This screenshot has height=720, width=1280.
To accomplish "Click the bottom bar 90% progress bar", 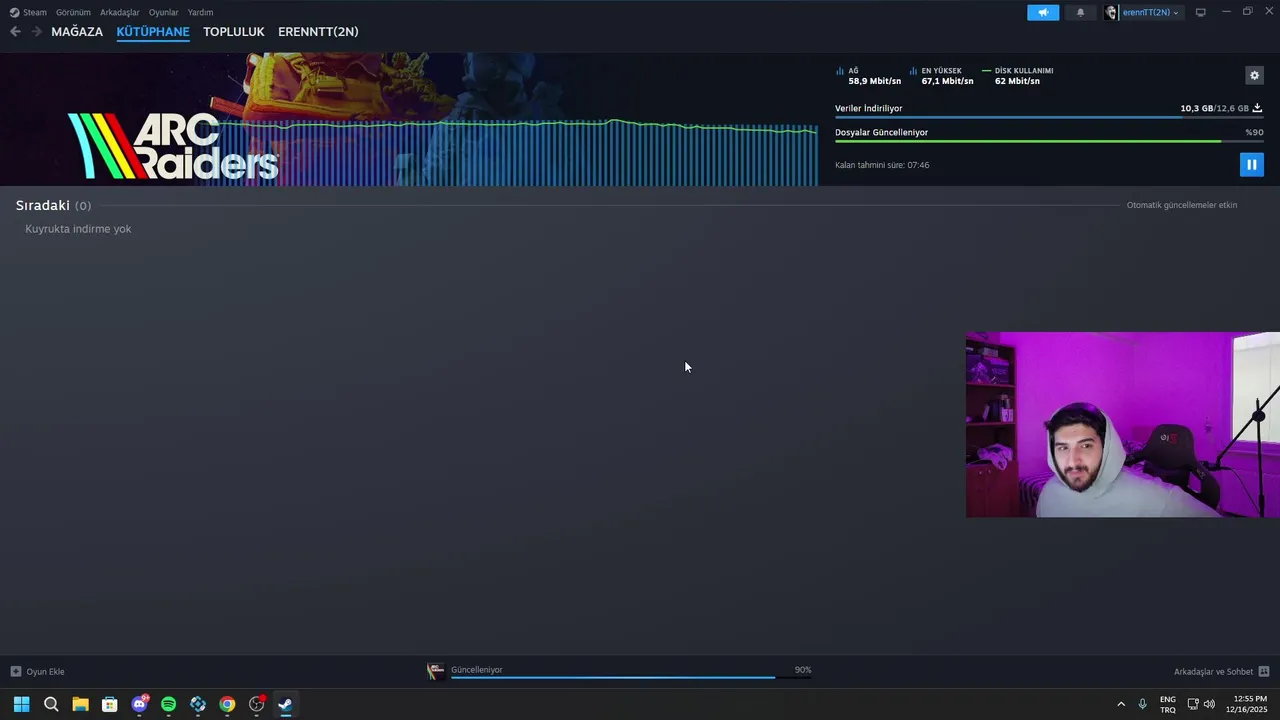I will [x=631, y=677].
